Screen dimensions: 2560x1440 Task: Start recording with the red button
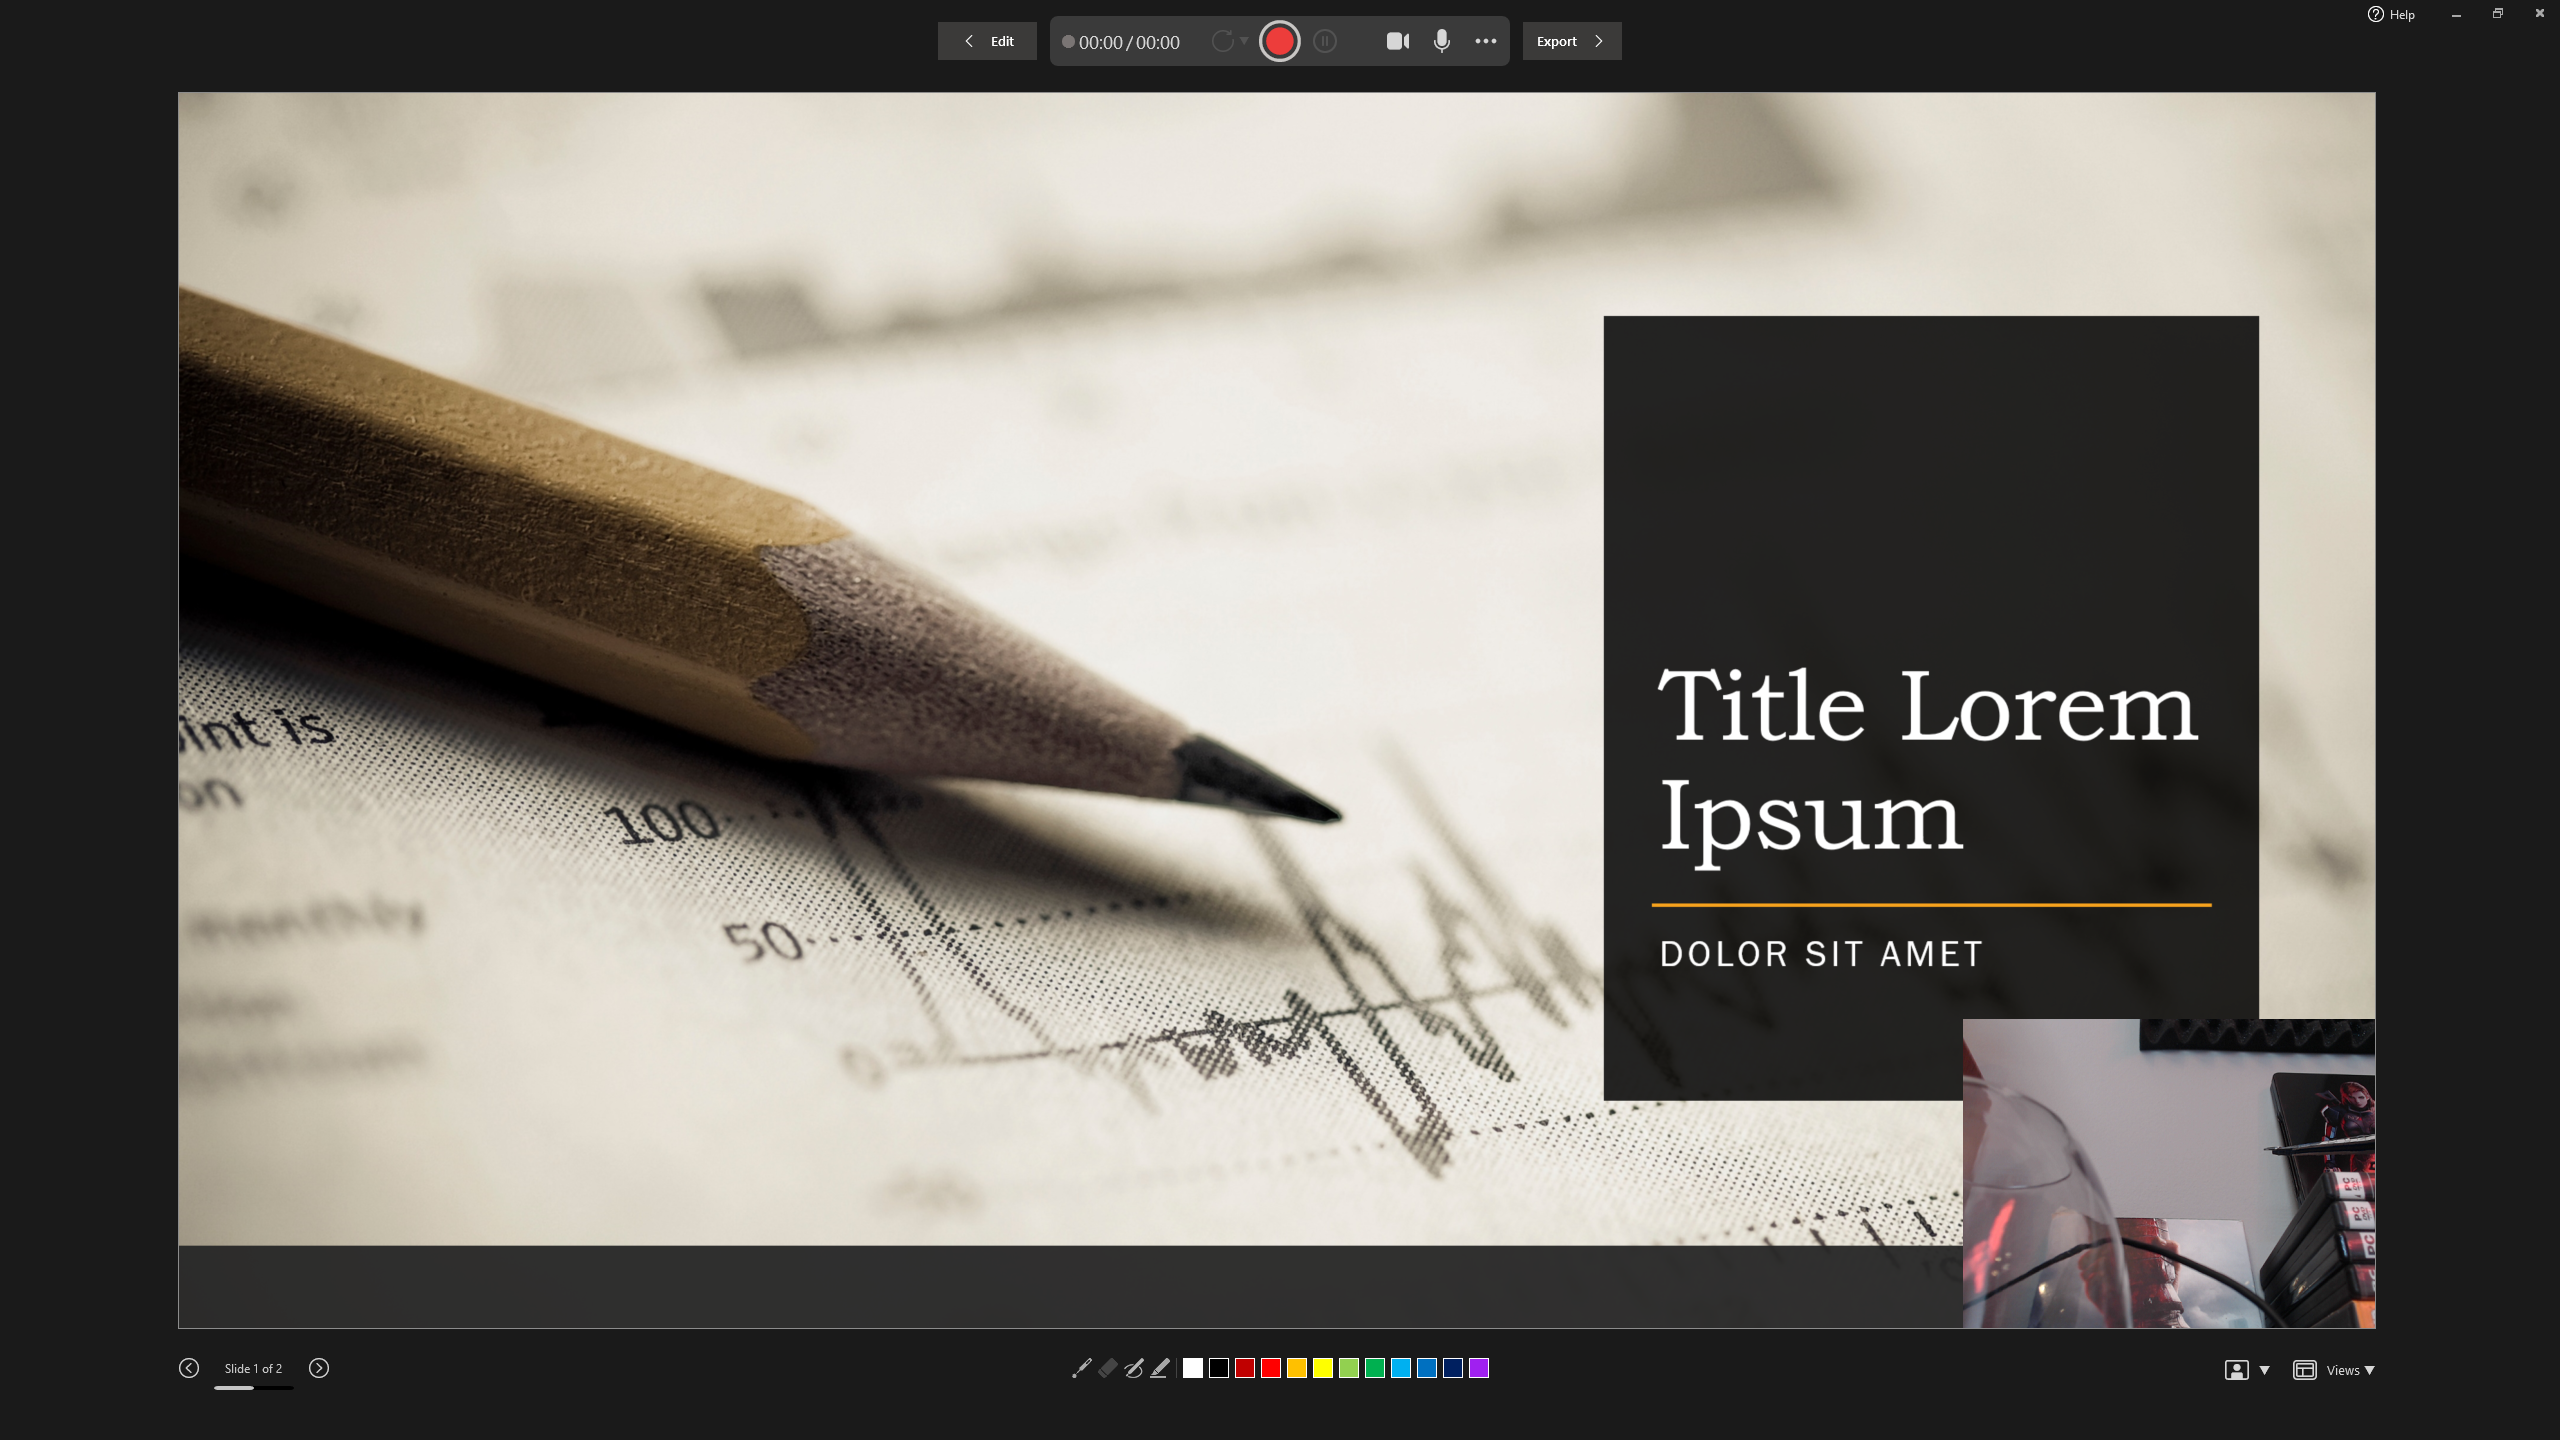tap(1279, 41)
